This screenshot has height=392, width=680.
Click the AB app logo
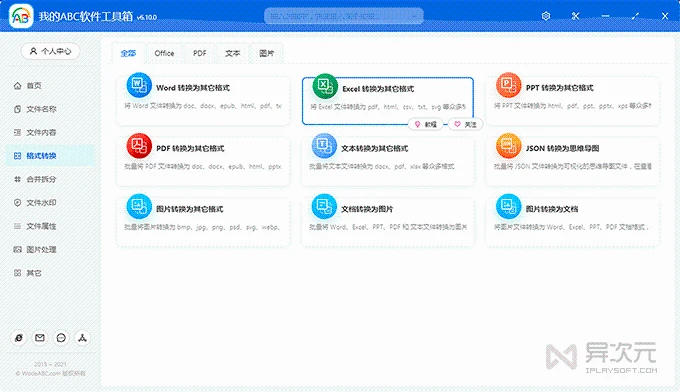21,16
